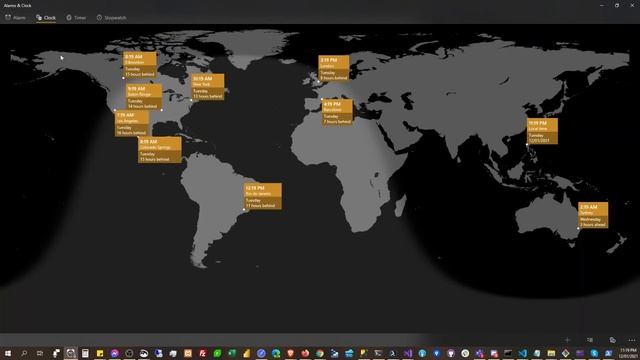Click the Alarms & Clock taskbar icon

[x=71, y=353]
